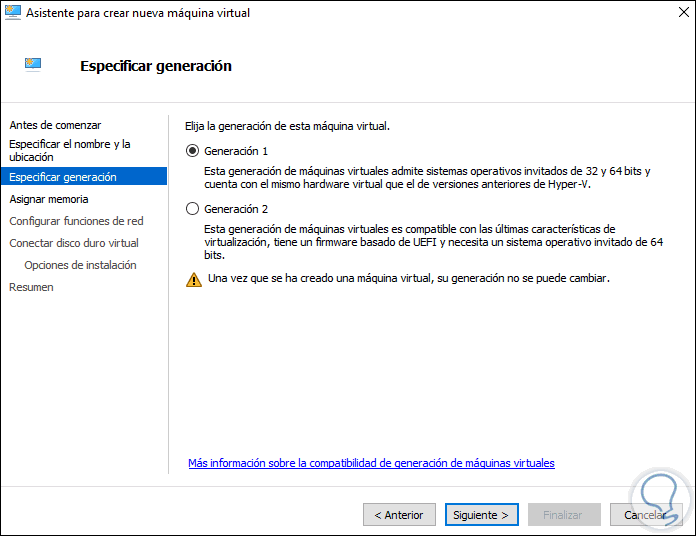The width and height of the screenshot is (696, 536).
Task: Click the 'Especificar generación' page heading
Action: point(155,66)
